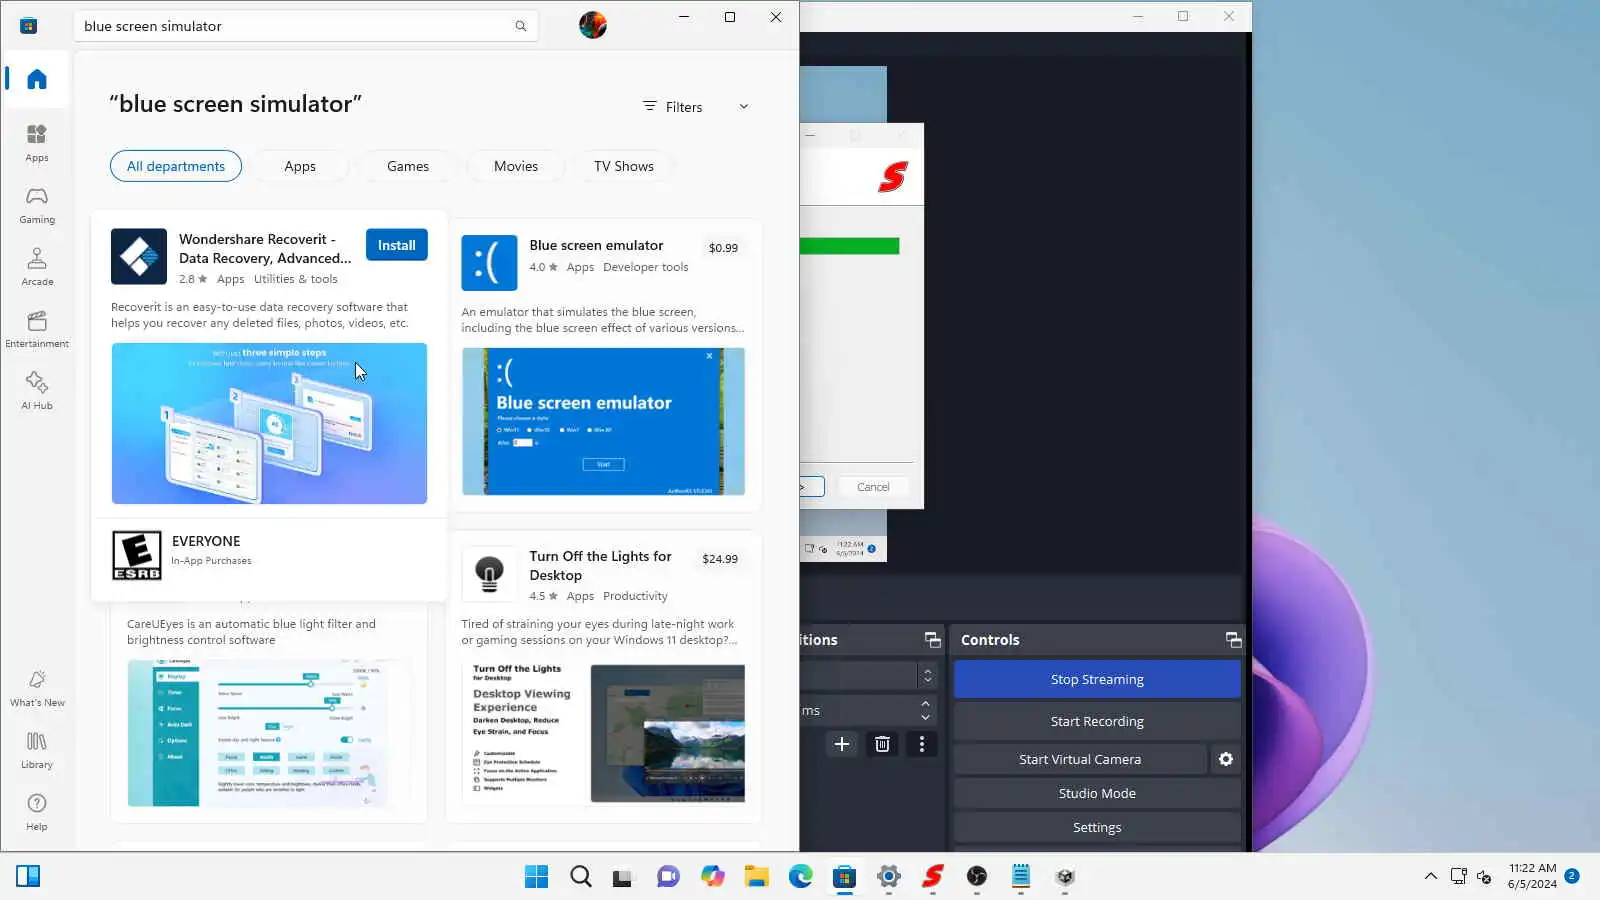The image size is (1600, 900).
Task: Open the Blue screen emulator screenshot thumbnail
Action: [x=603, y=421]
